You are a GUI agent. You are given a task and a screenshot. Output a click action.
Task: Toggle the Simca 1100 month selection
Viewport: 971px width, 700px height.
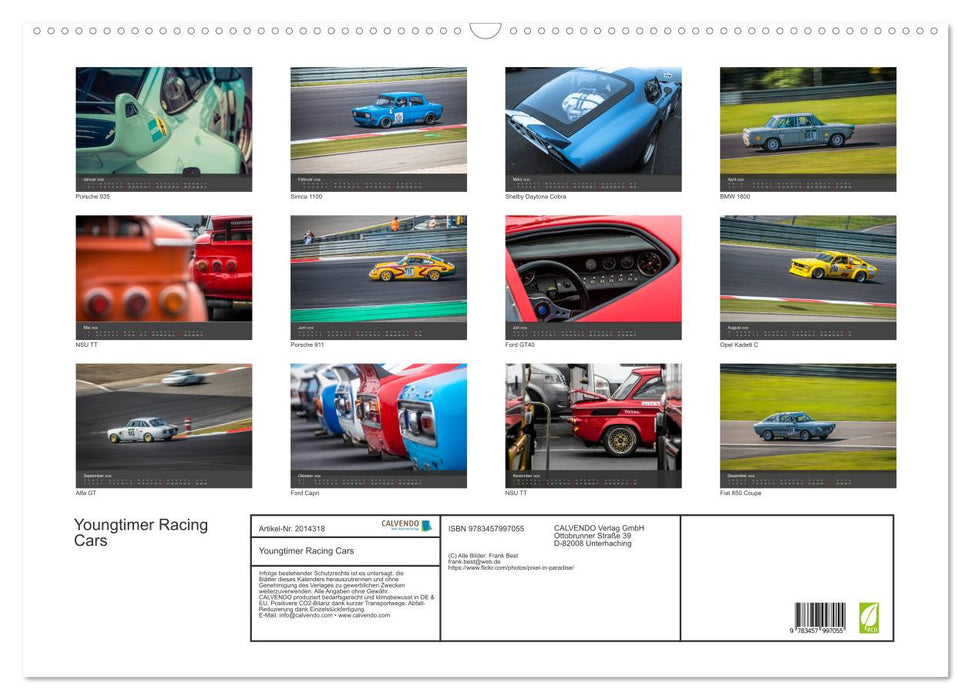pyautogui.click(x=378, y=127)
